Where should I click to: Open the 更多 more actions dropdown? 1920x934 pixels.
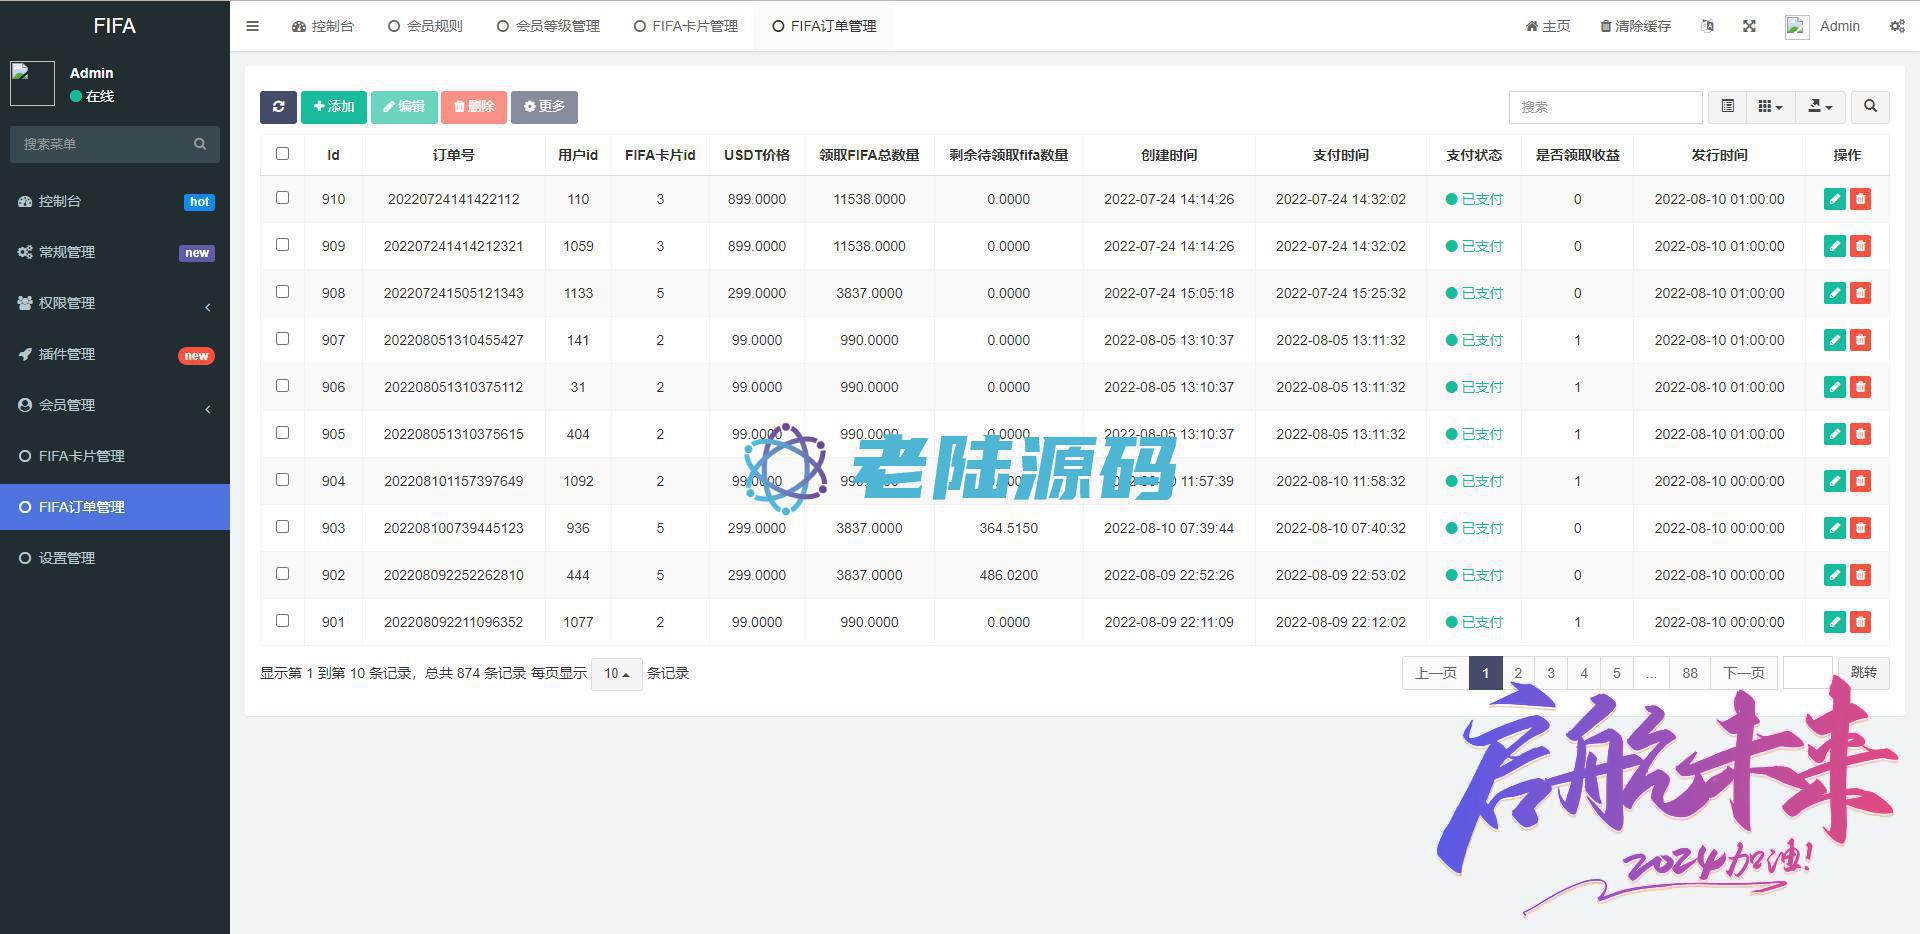(544, 107)
